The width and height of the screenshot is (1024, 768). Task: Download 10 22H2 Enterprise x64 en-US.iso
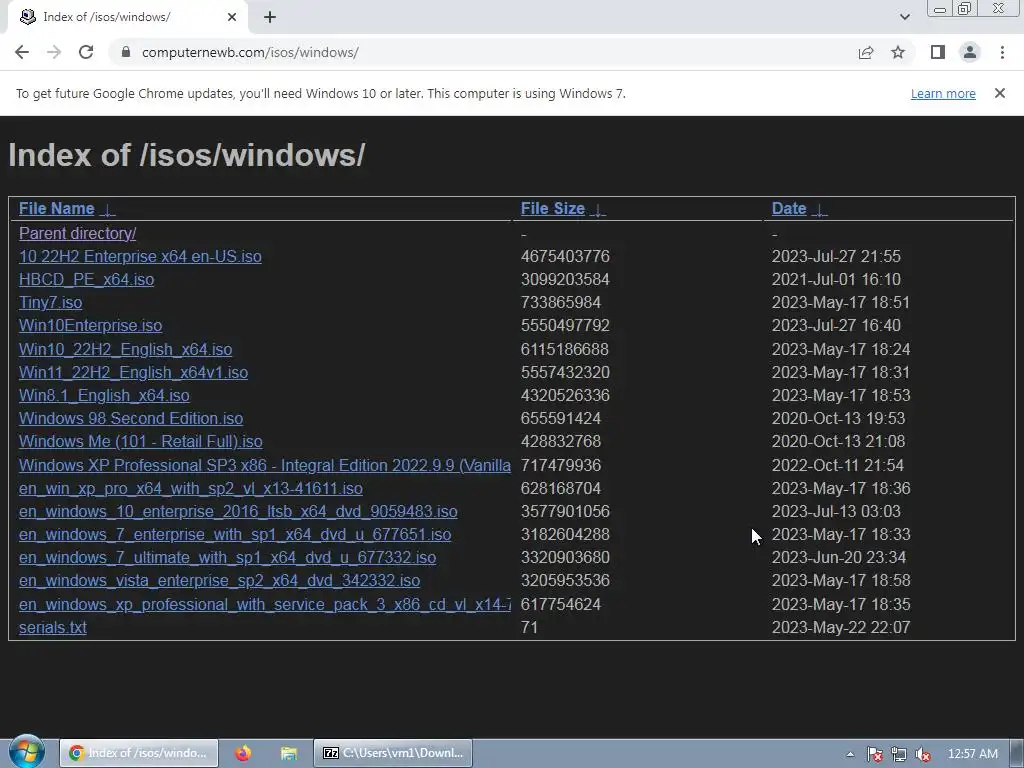click(140, 256)
